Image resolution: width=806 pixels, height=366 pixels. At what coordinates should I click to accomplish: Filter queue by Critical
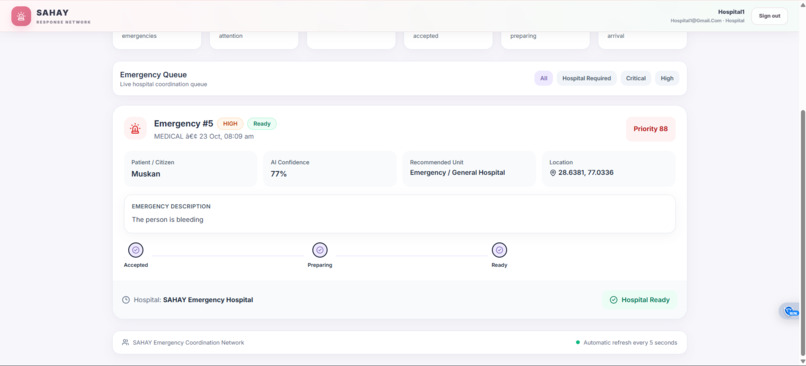636,79
